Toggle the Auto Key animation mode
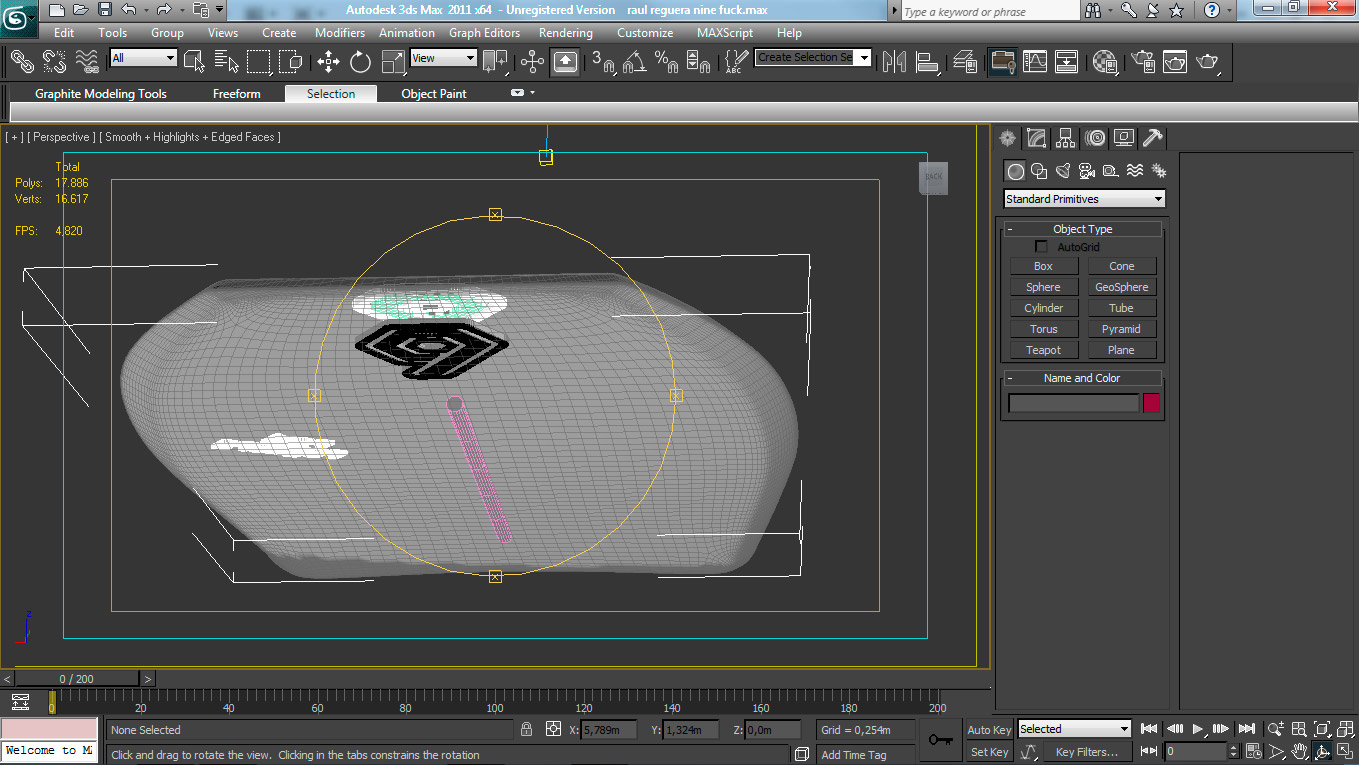The width and height of the screenshot is (1359, 765). click(989, 730)
